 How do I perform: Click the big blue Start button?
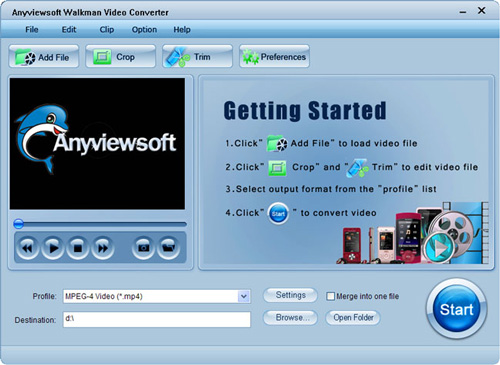pyautogui.click(x=456, y=309)
